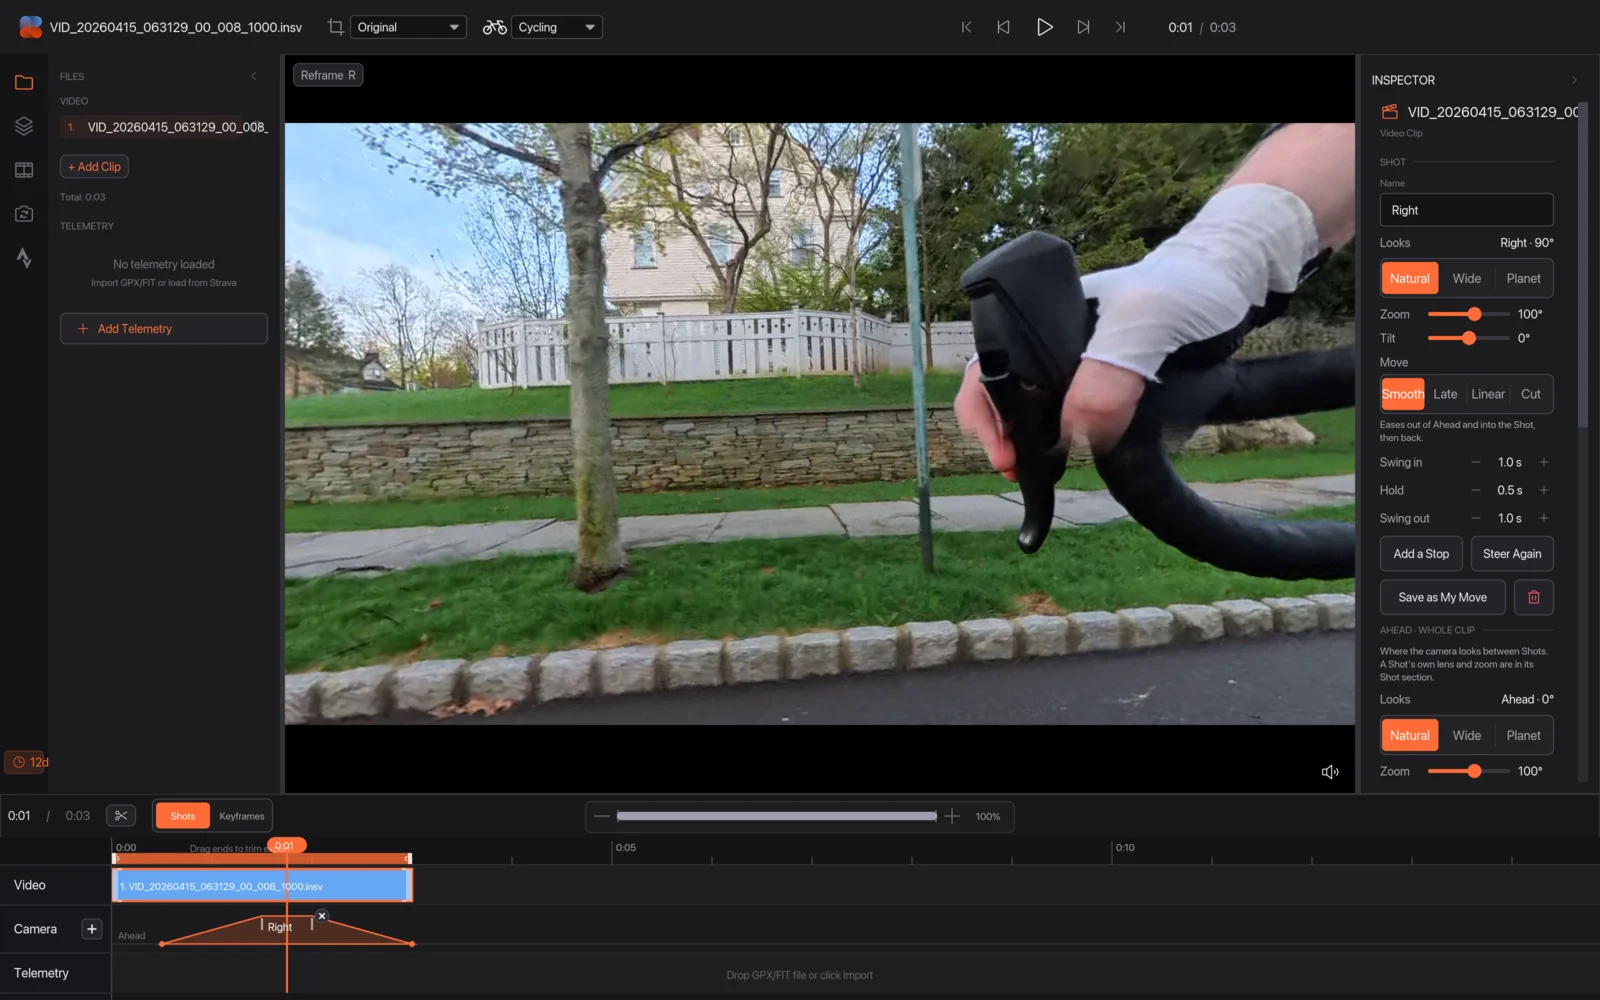
Task: Adjust the Right shot Zoom slider
Action: [x=1474, y=314]
